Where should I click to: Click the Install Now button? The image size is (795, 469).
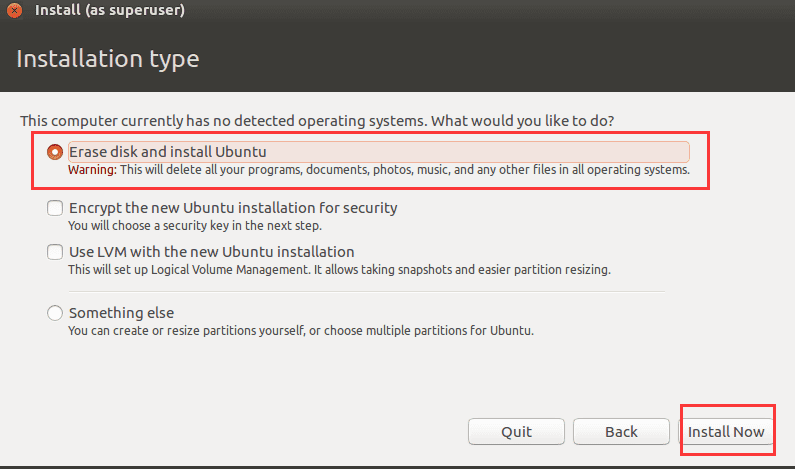[x=726, y=431]
